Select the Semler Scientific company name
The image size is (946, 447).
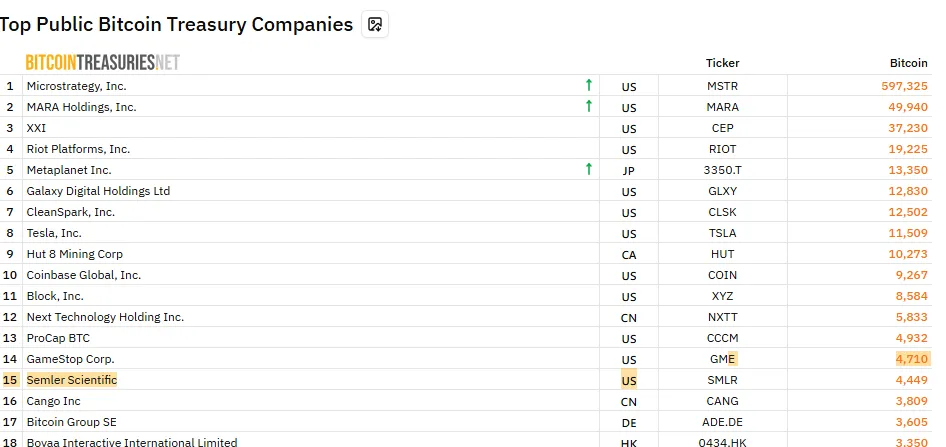pyautogui.click(x=72, y=380)
